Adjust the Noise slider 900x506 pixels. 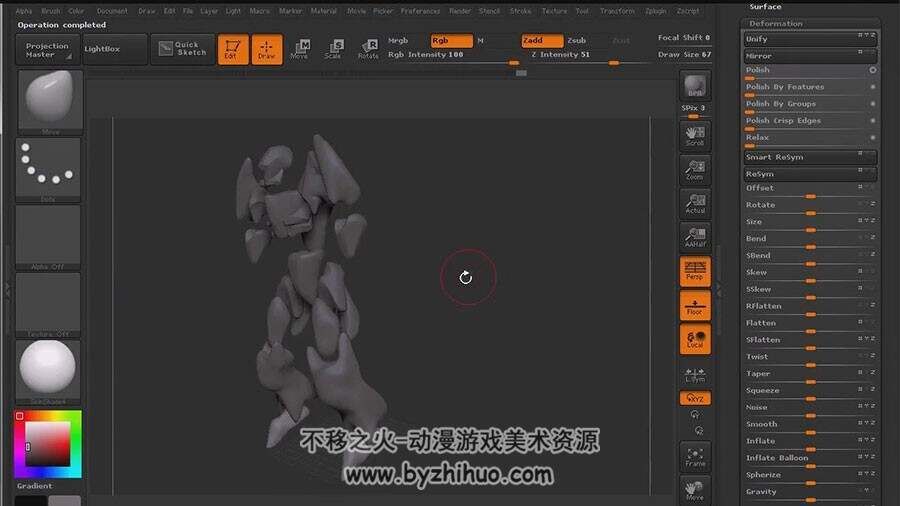tap(810, 409)
